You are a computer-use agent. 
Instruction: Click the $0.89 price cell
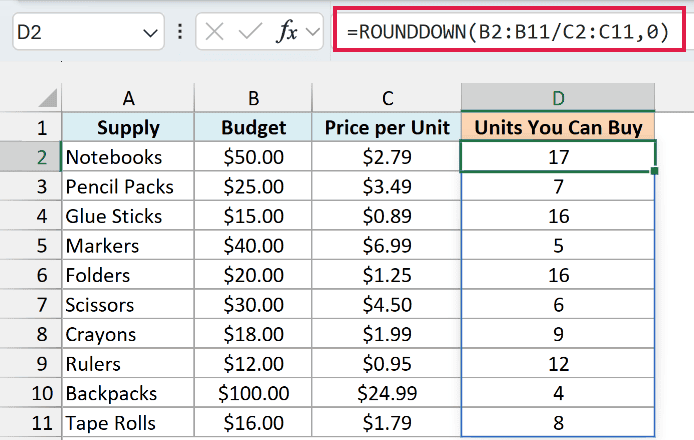387,216
